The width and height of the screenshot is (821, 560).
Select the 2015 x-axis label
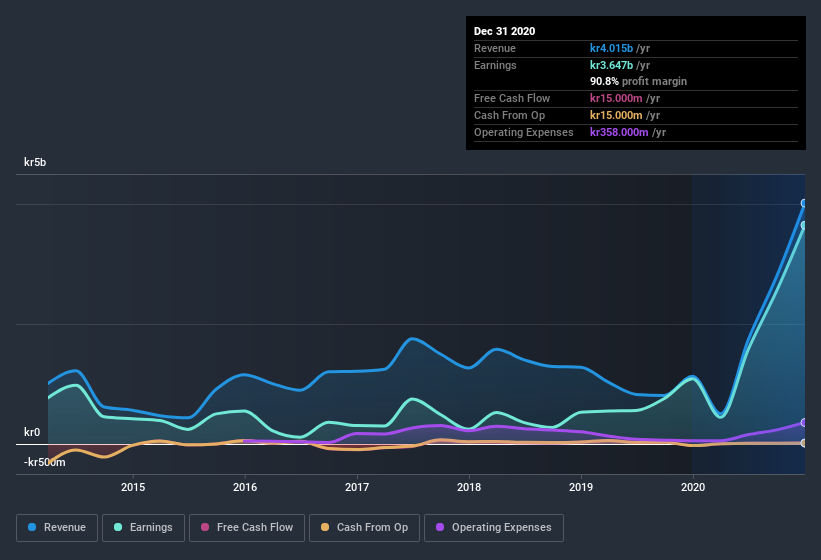[133, 488]
